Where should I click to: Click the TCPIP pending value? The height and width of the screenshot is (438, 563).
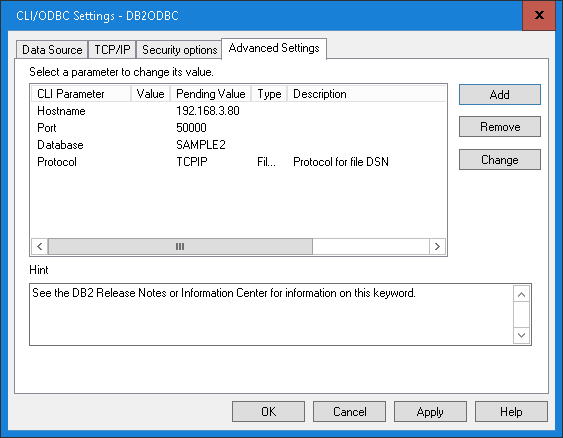click(192, 162)
